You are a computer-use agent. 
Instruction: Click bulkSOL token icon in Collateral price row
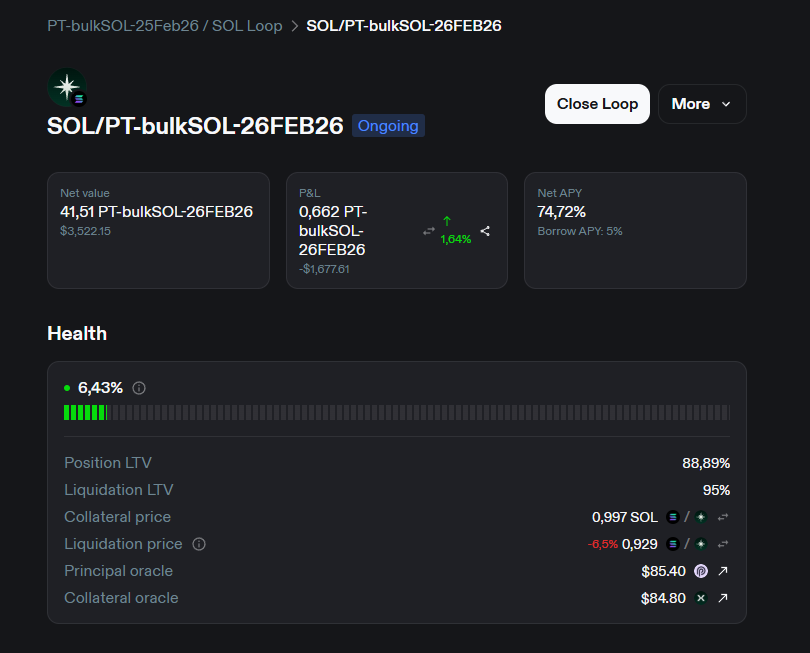click(x=701, y=517)
